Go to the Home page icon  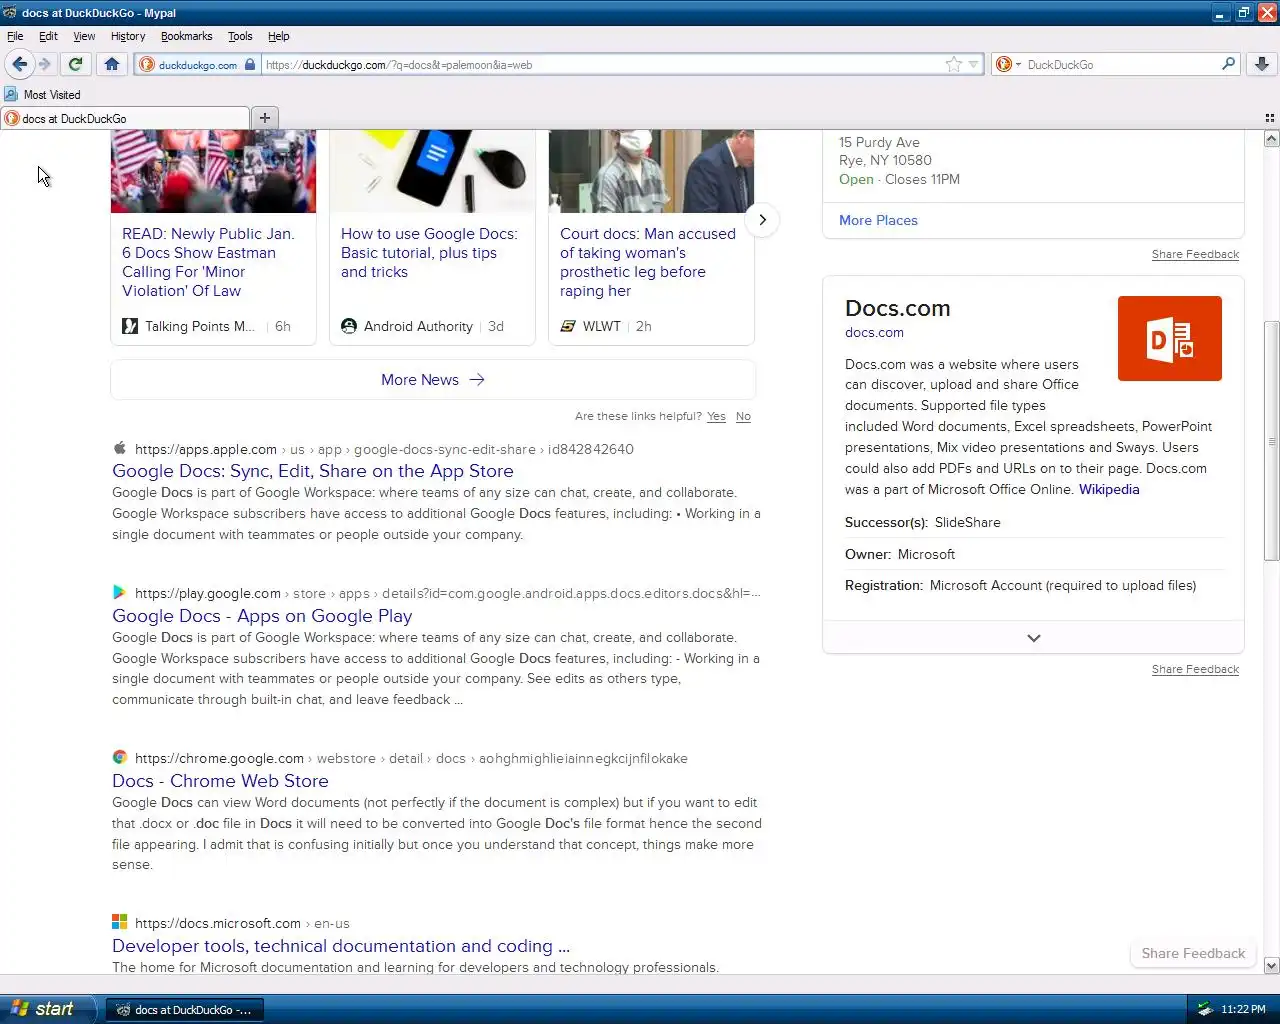pos(111,64)
